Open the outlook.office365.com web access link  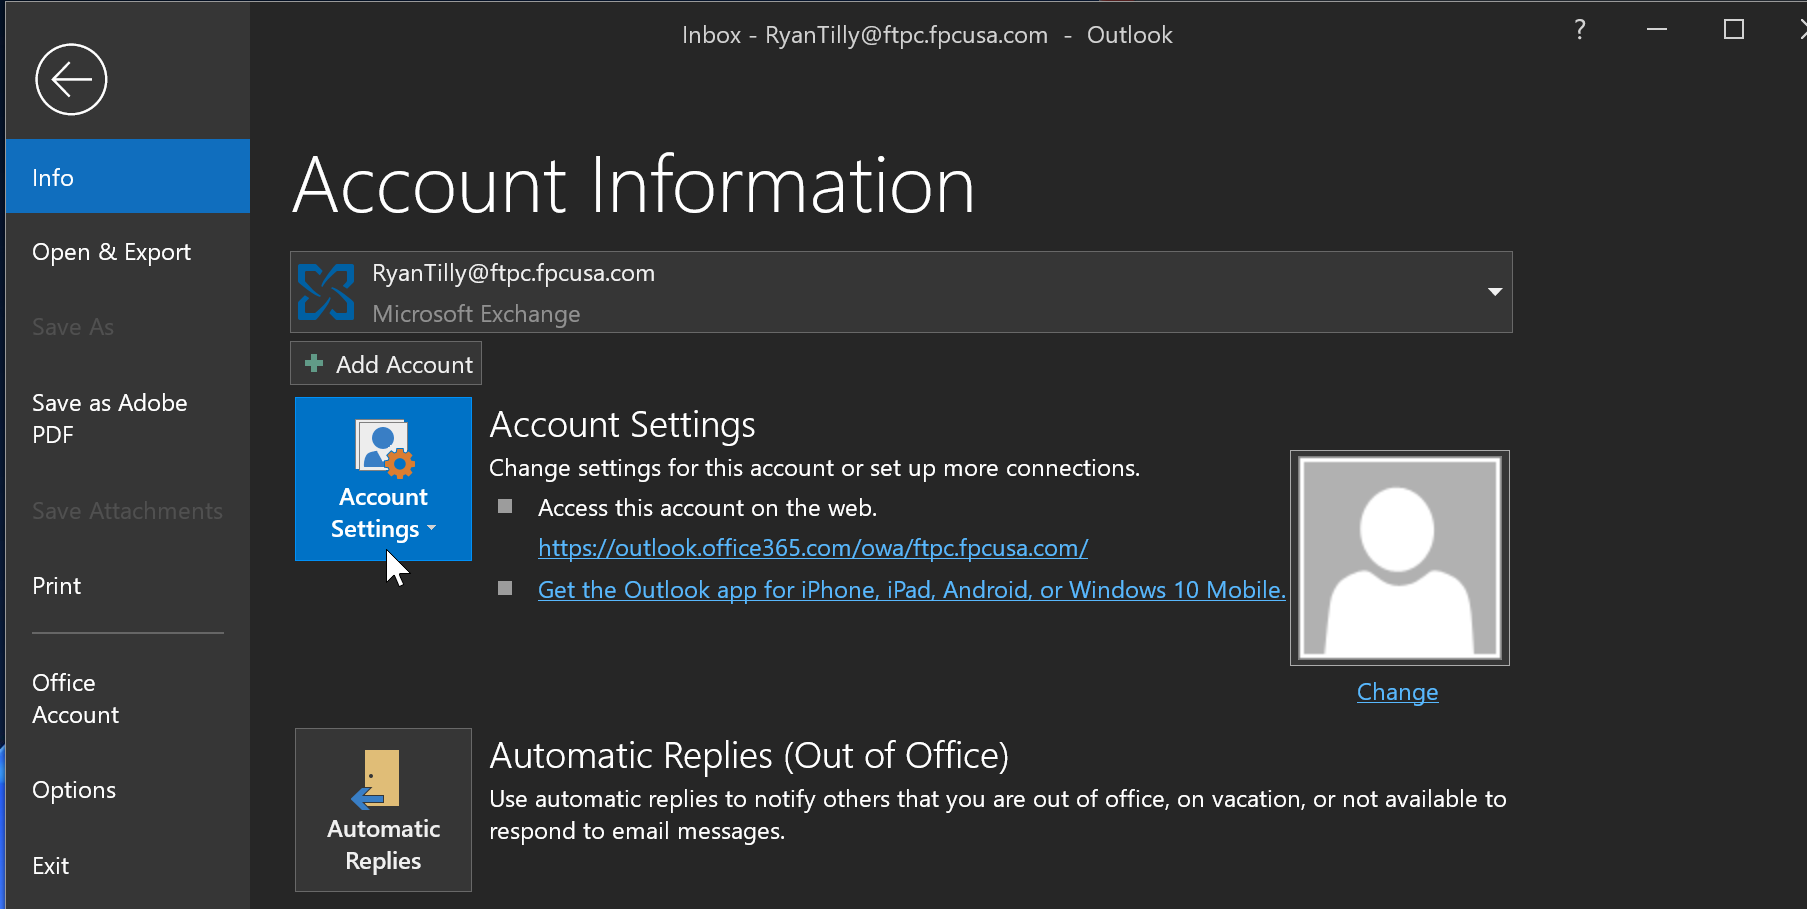tap(813, 548)
